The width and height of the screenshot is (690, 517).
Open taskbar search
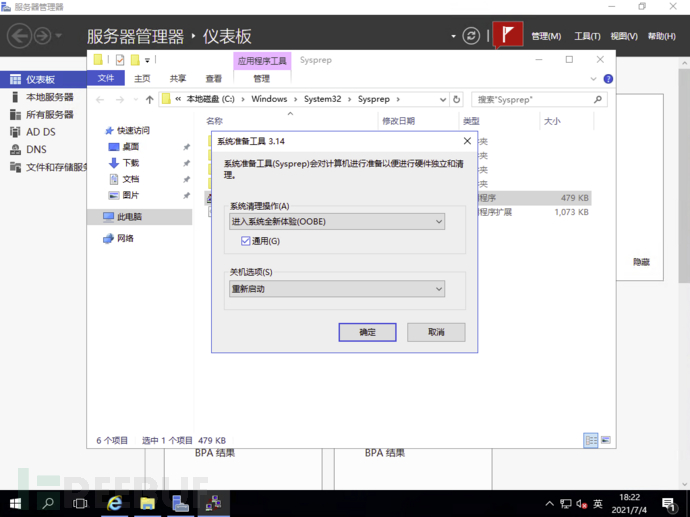[48, 503]
